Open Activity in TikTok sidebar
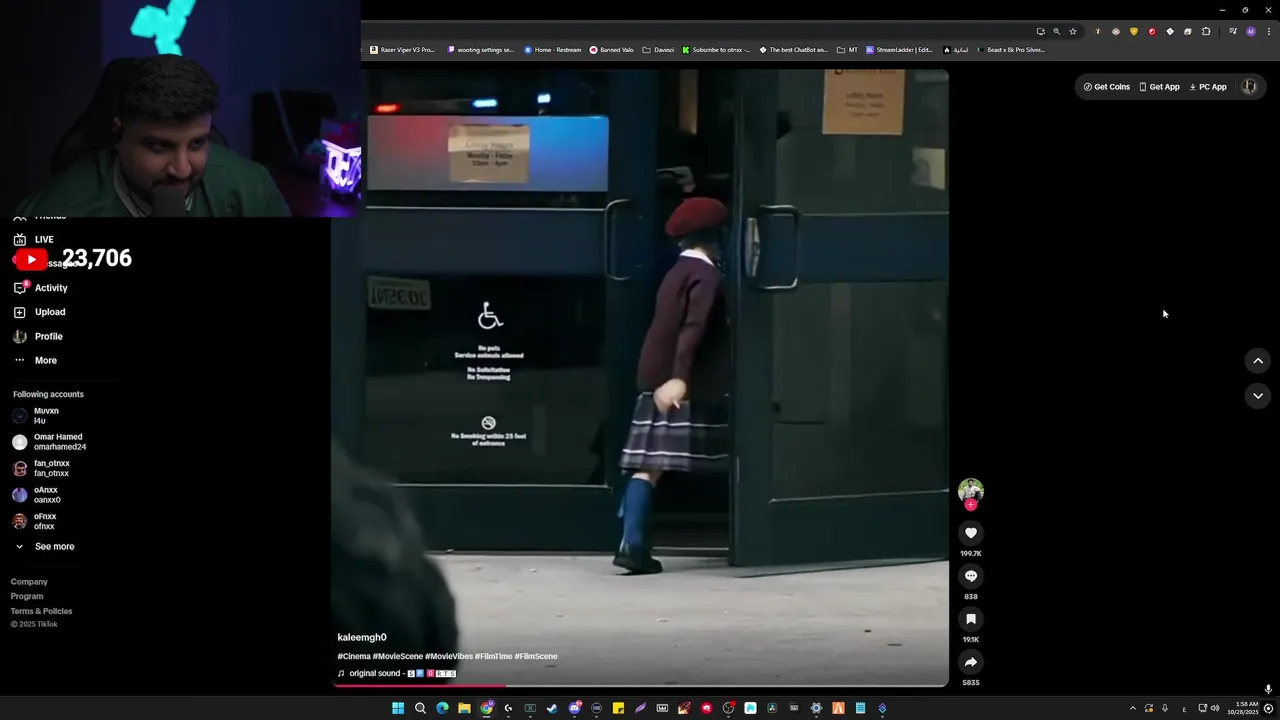This screenshot has width=1280, height=720. pyautogui.click(x=40, y=288)
